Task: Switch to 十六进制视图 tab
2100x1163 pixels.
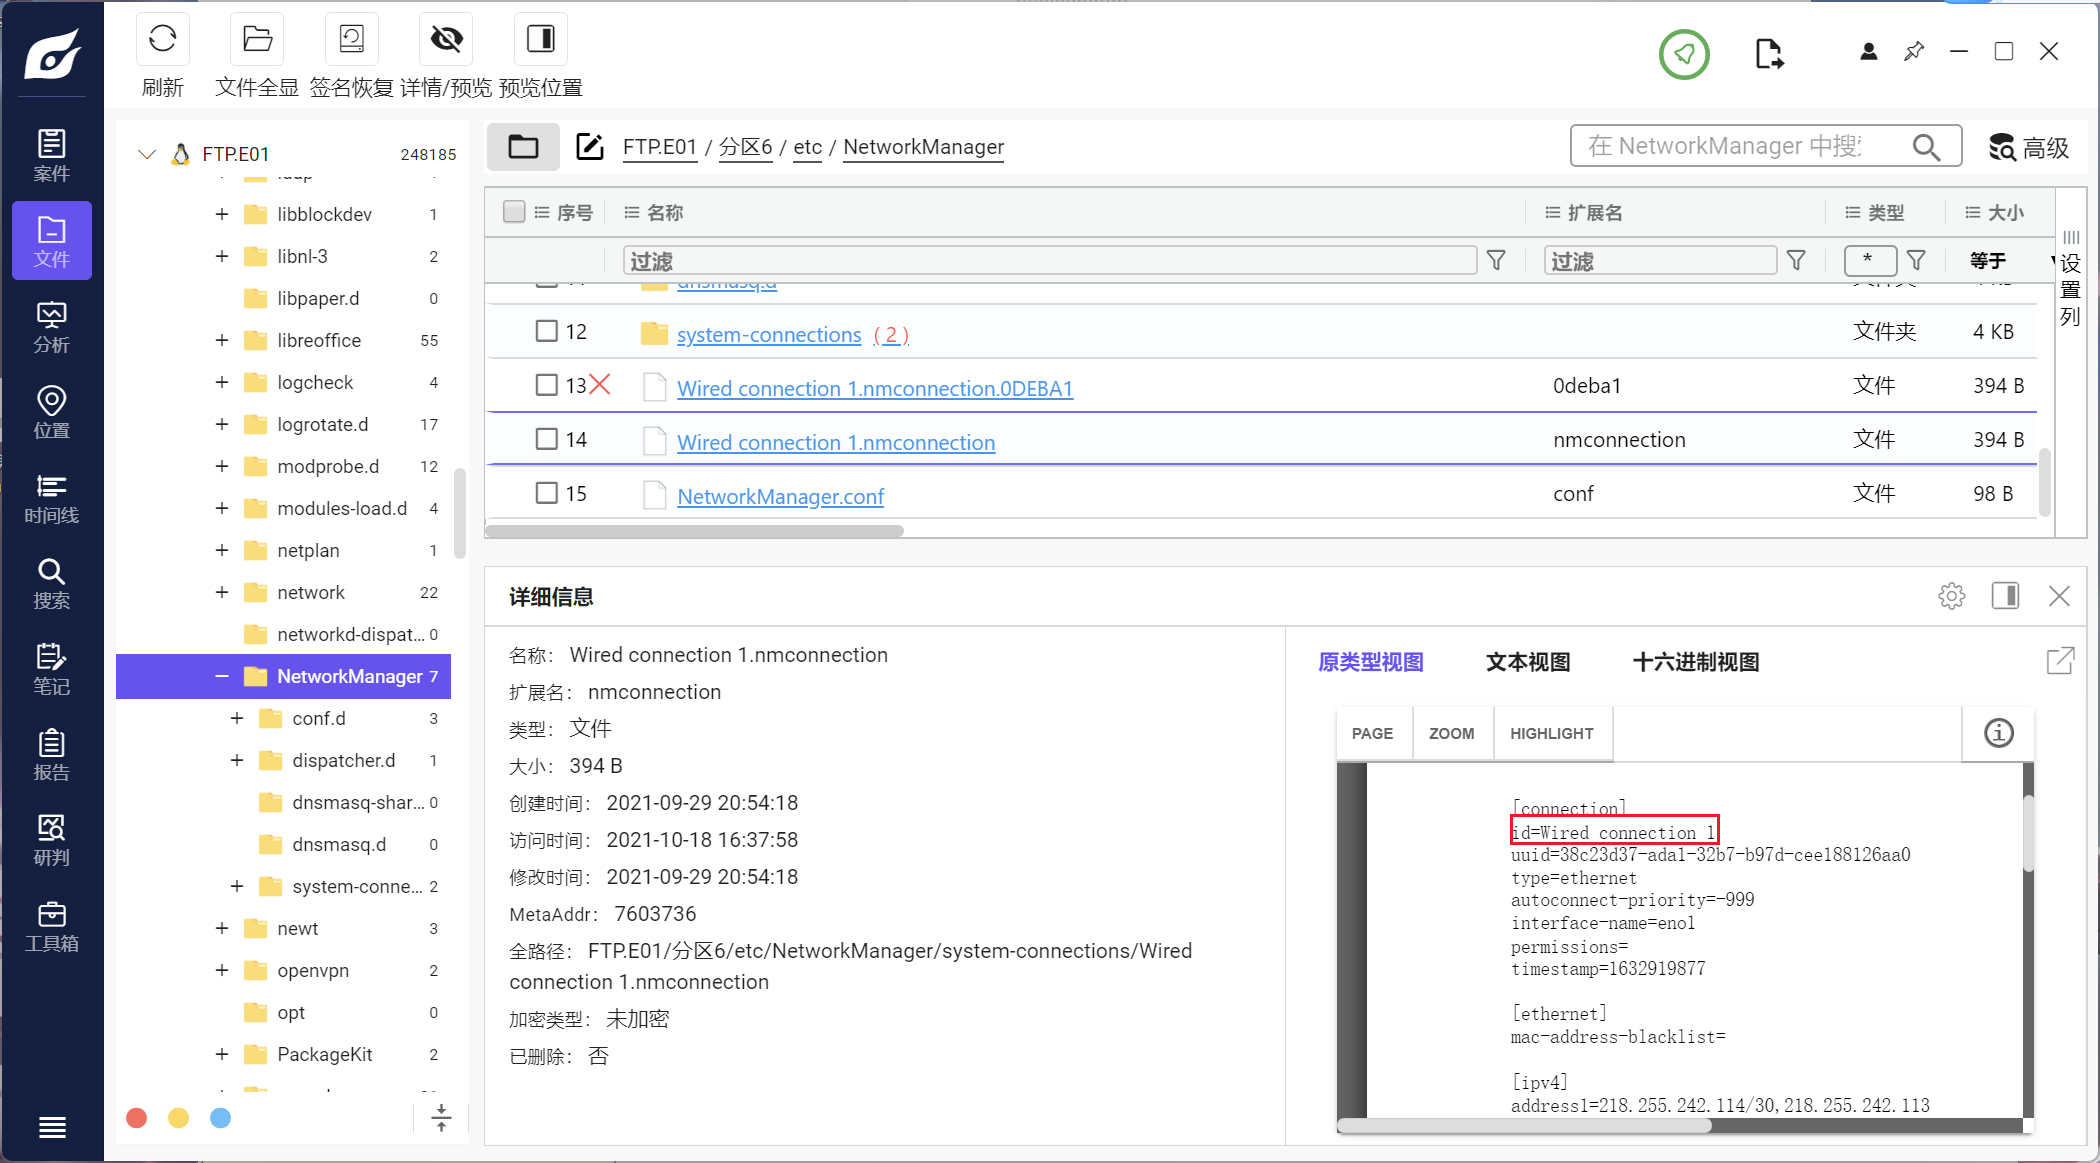Action: click(1695, 662)
